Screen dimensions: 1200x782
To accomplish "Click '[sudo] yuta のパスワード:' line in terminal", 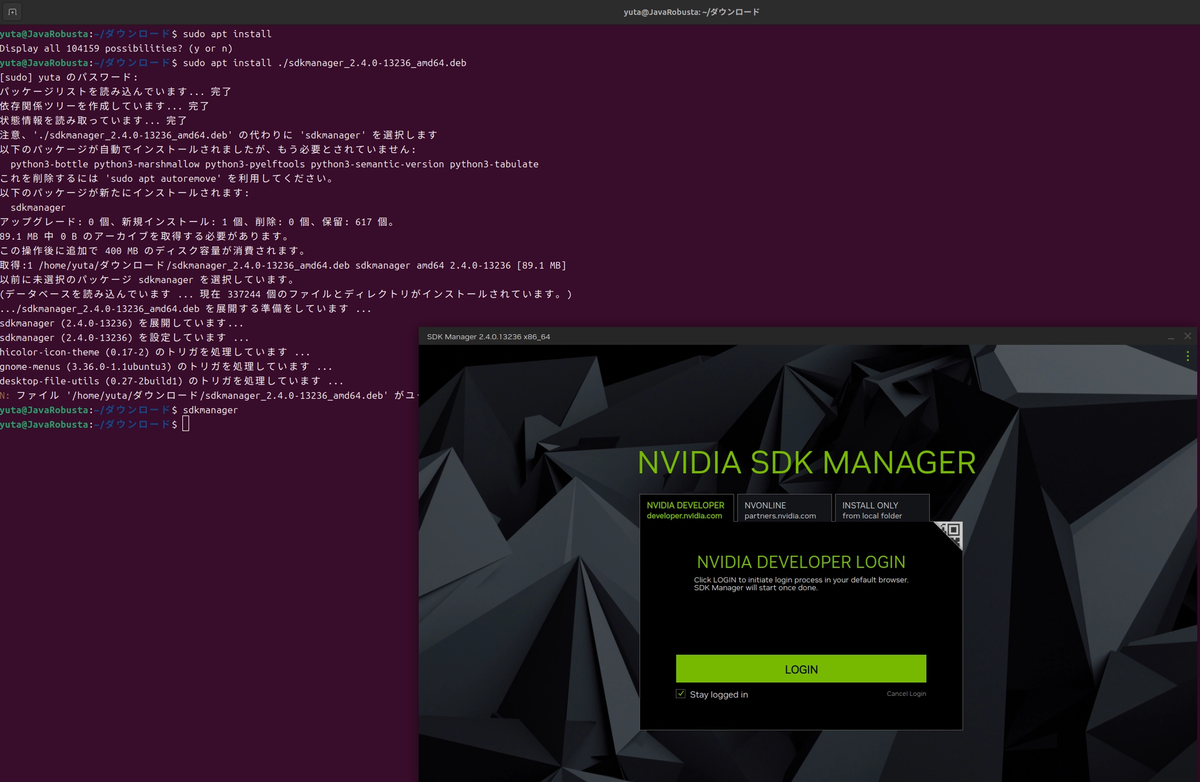I will click(x=69, y=77).
